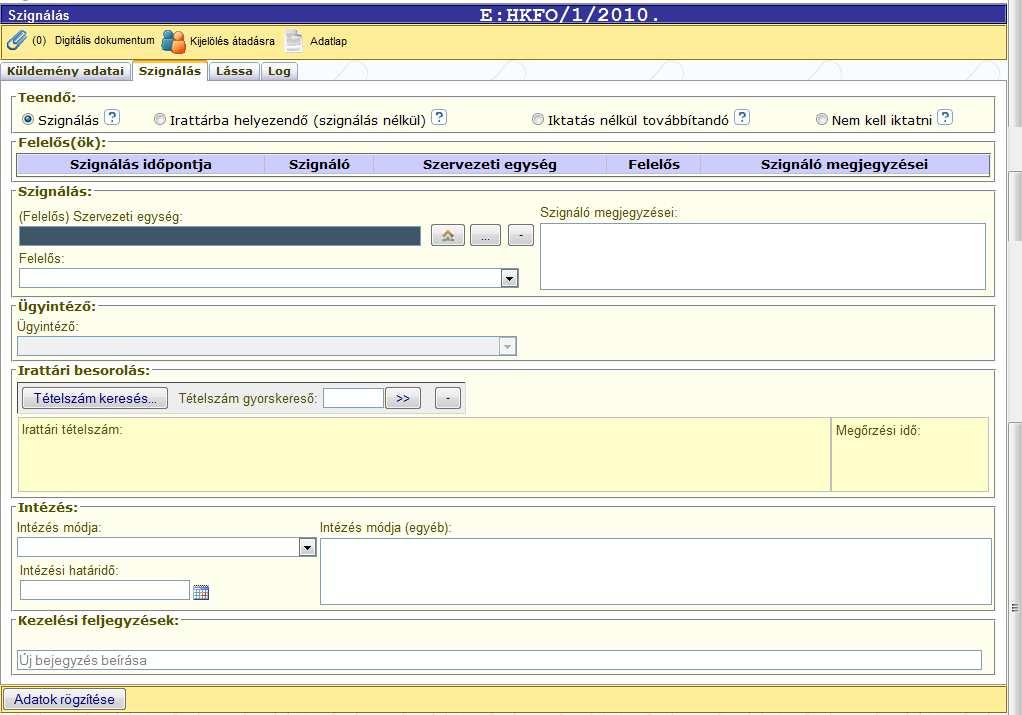The height and width of the screenshot is (715, 1022).
Task: Click the E:HKFO/1/2010. title text
Action: pyautogui.click(x=570, y=14)
